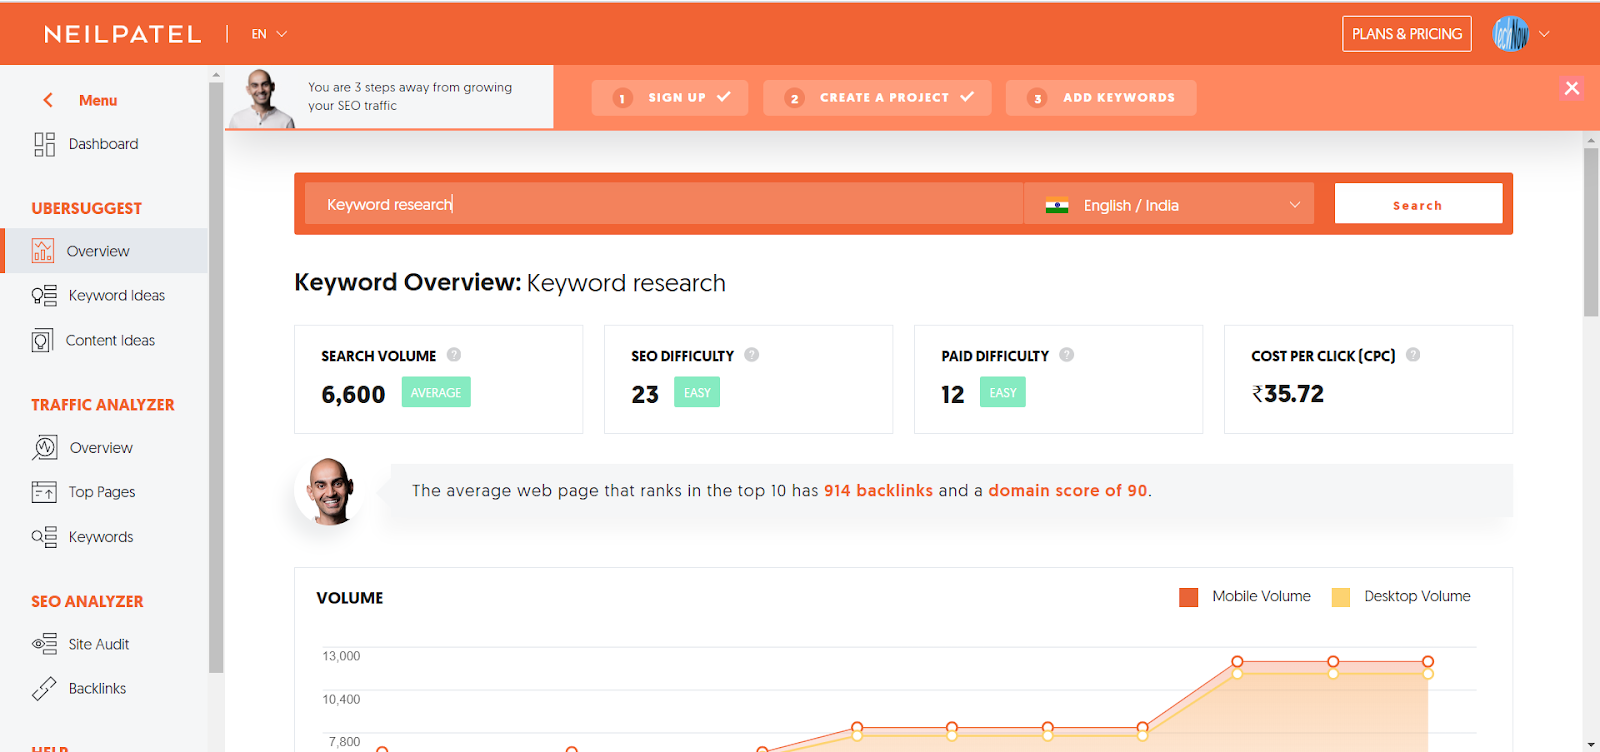
Task: Click the Traffic Analyzer Overview icon
Action: [45, 447]
